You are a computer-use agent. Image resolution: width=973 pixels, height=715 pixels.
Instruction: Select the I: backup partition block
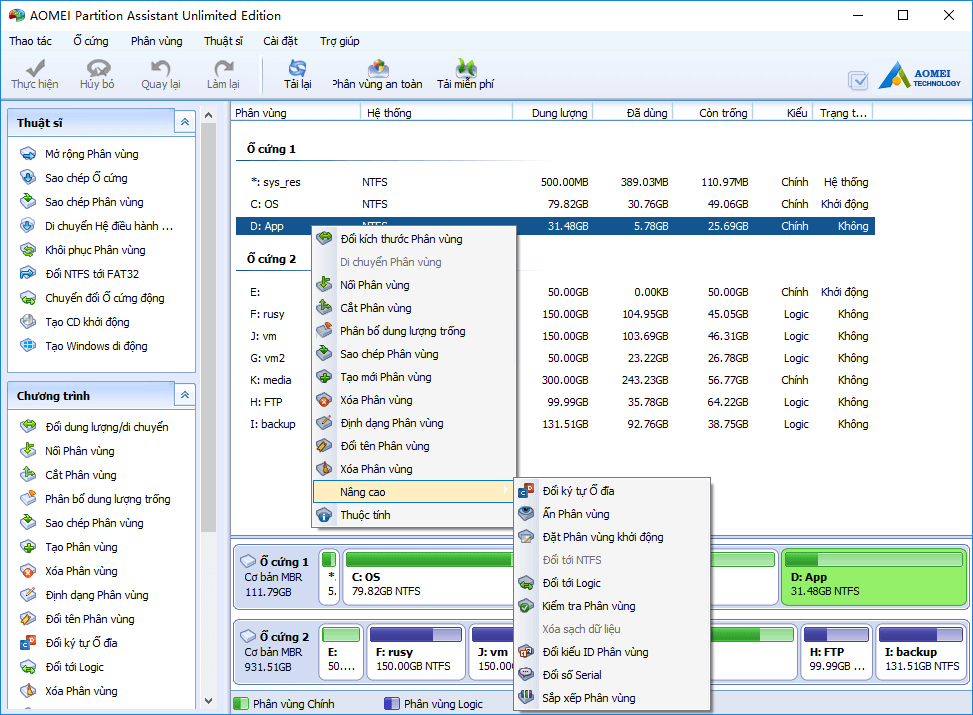tap(921, 652)
